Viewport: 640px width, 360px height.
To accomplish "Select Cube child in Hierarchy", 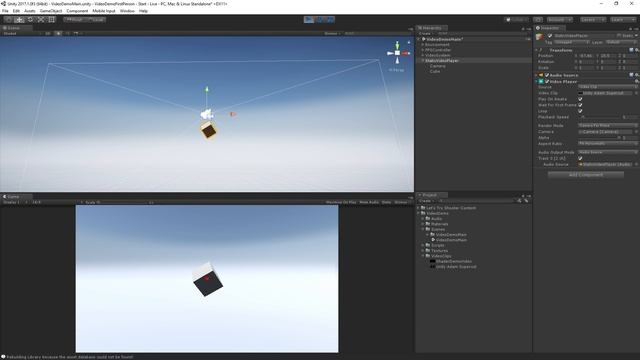I will tap(435, 71).
